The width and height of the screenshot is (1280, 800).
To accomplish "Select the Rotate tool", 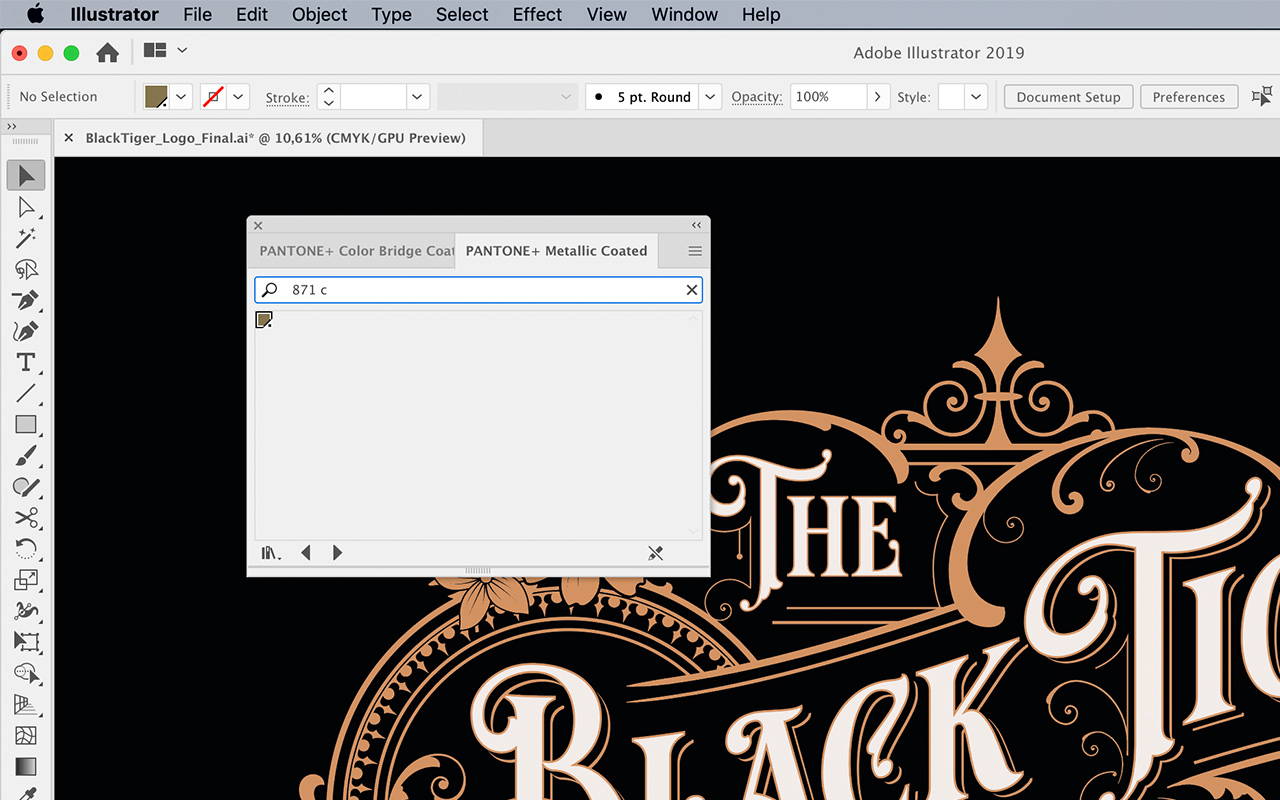I will tap(26, 549).
